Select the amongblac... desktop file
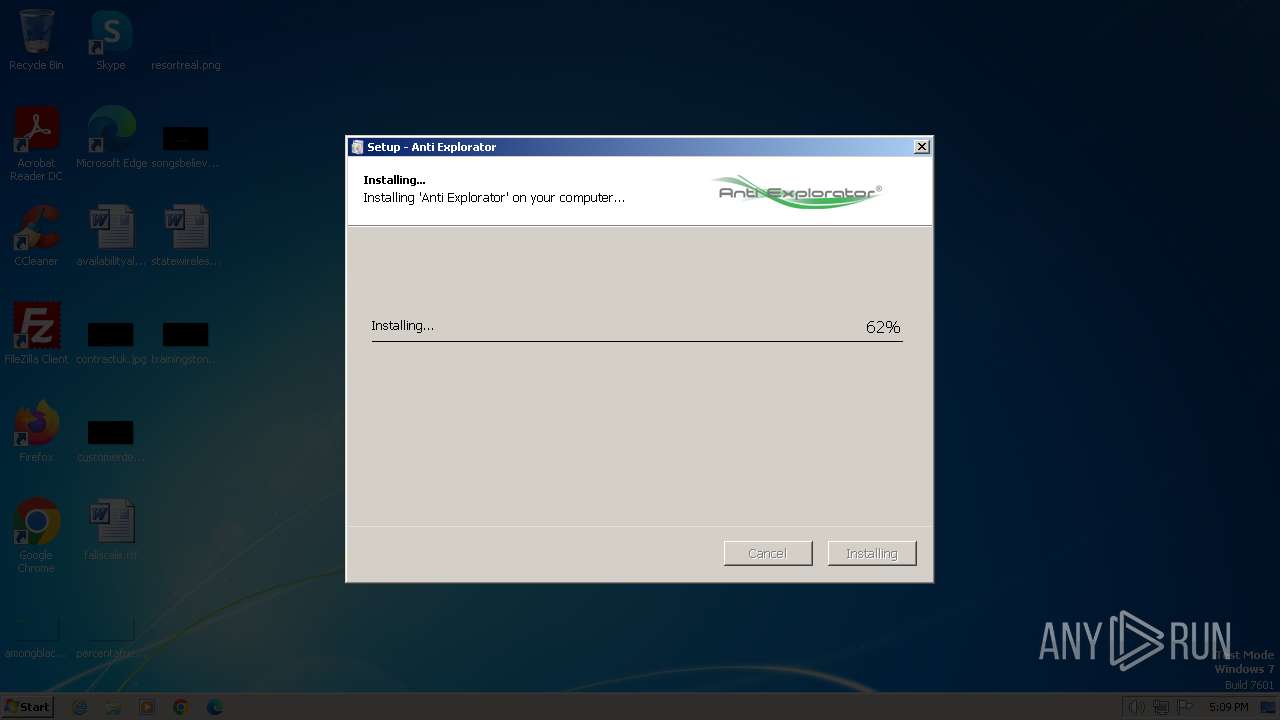 coord(36,637)
